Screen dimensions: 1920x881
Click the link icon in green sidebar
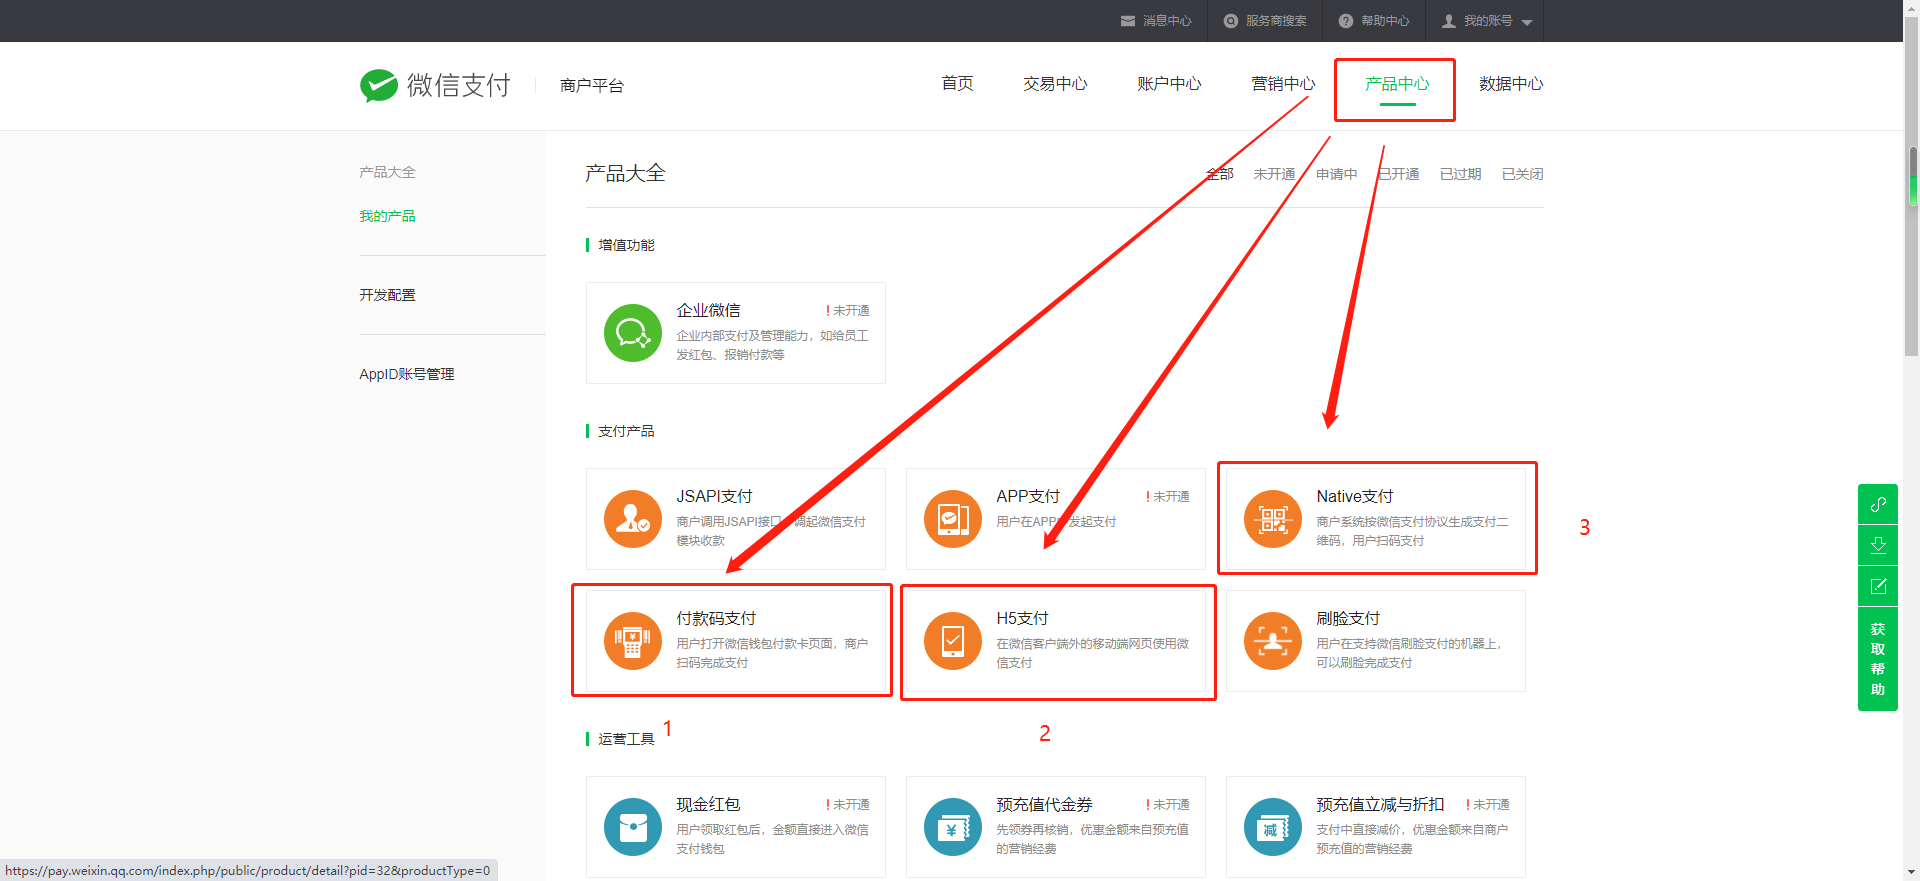pos(1878,504)
